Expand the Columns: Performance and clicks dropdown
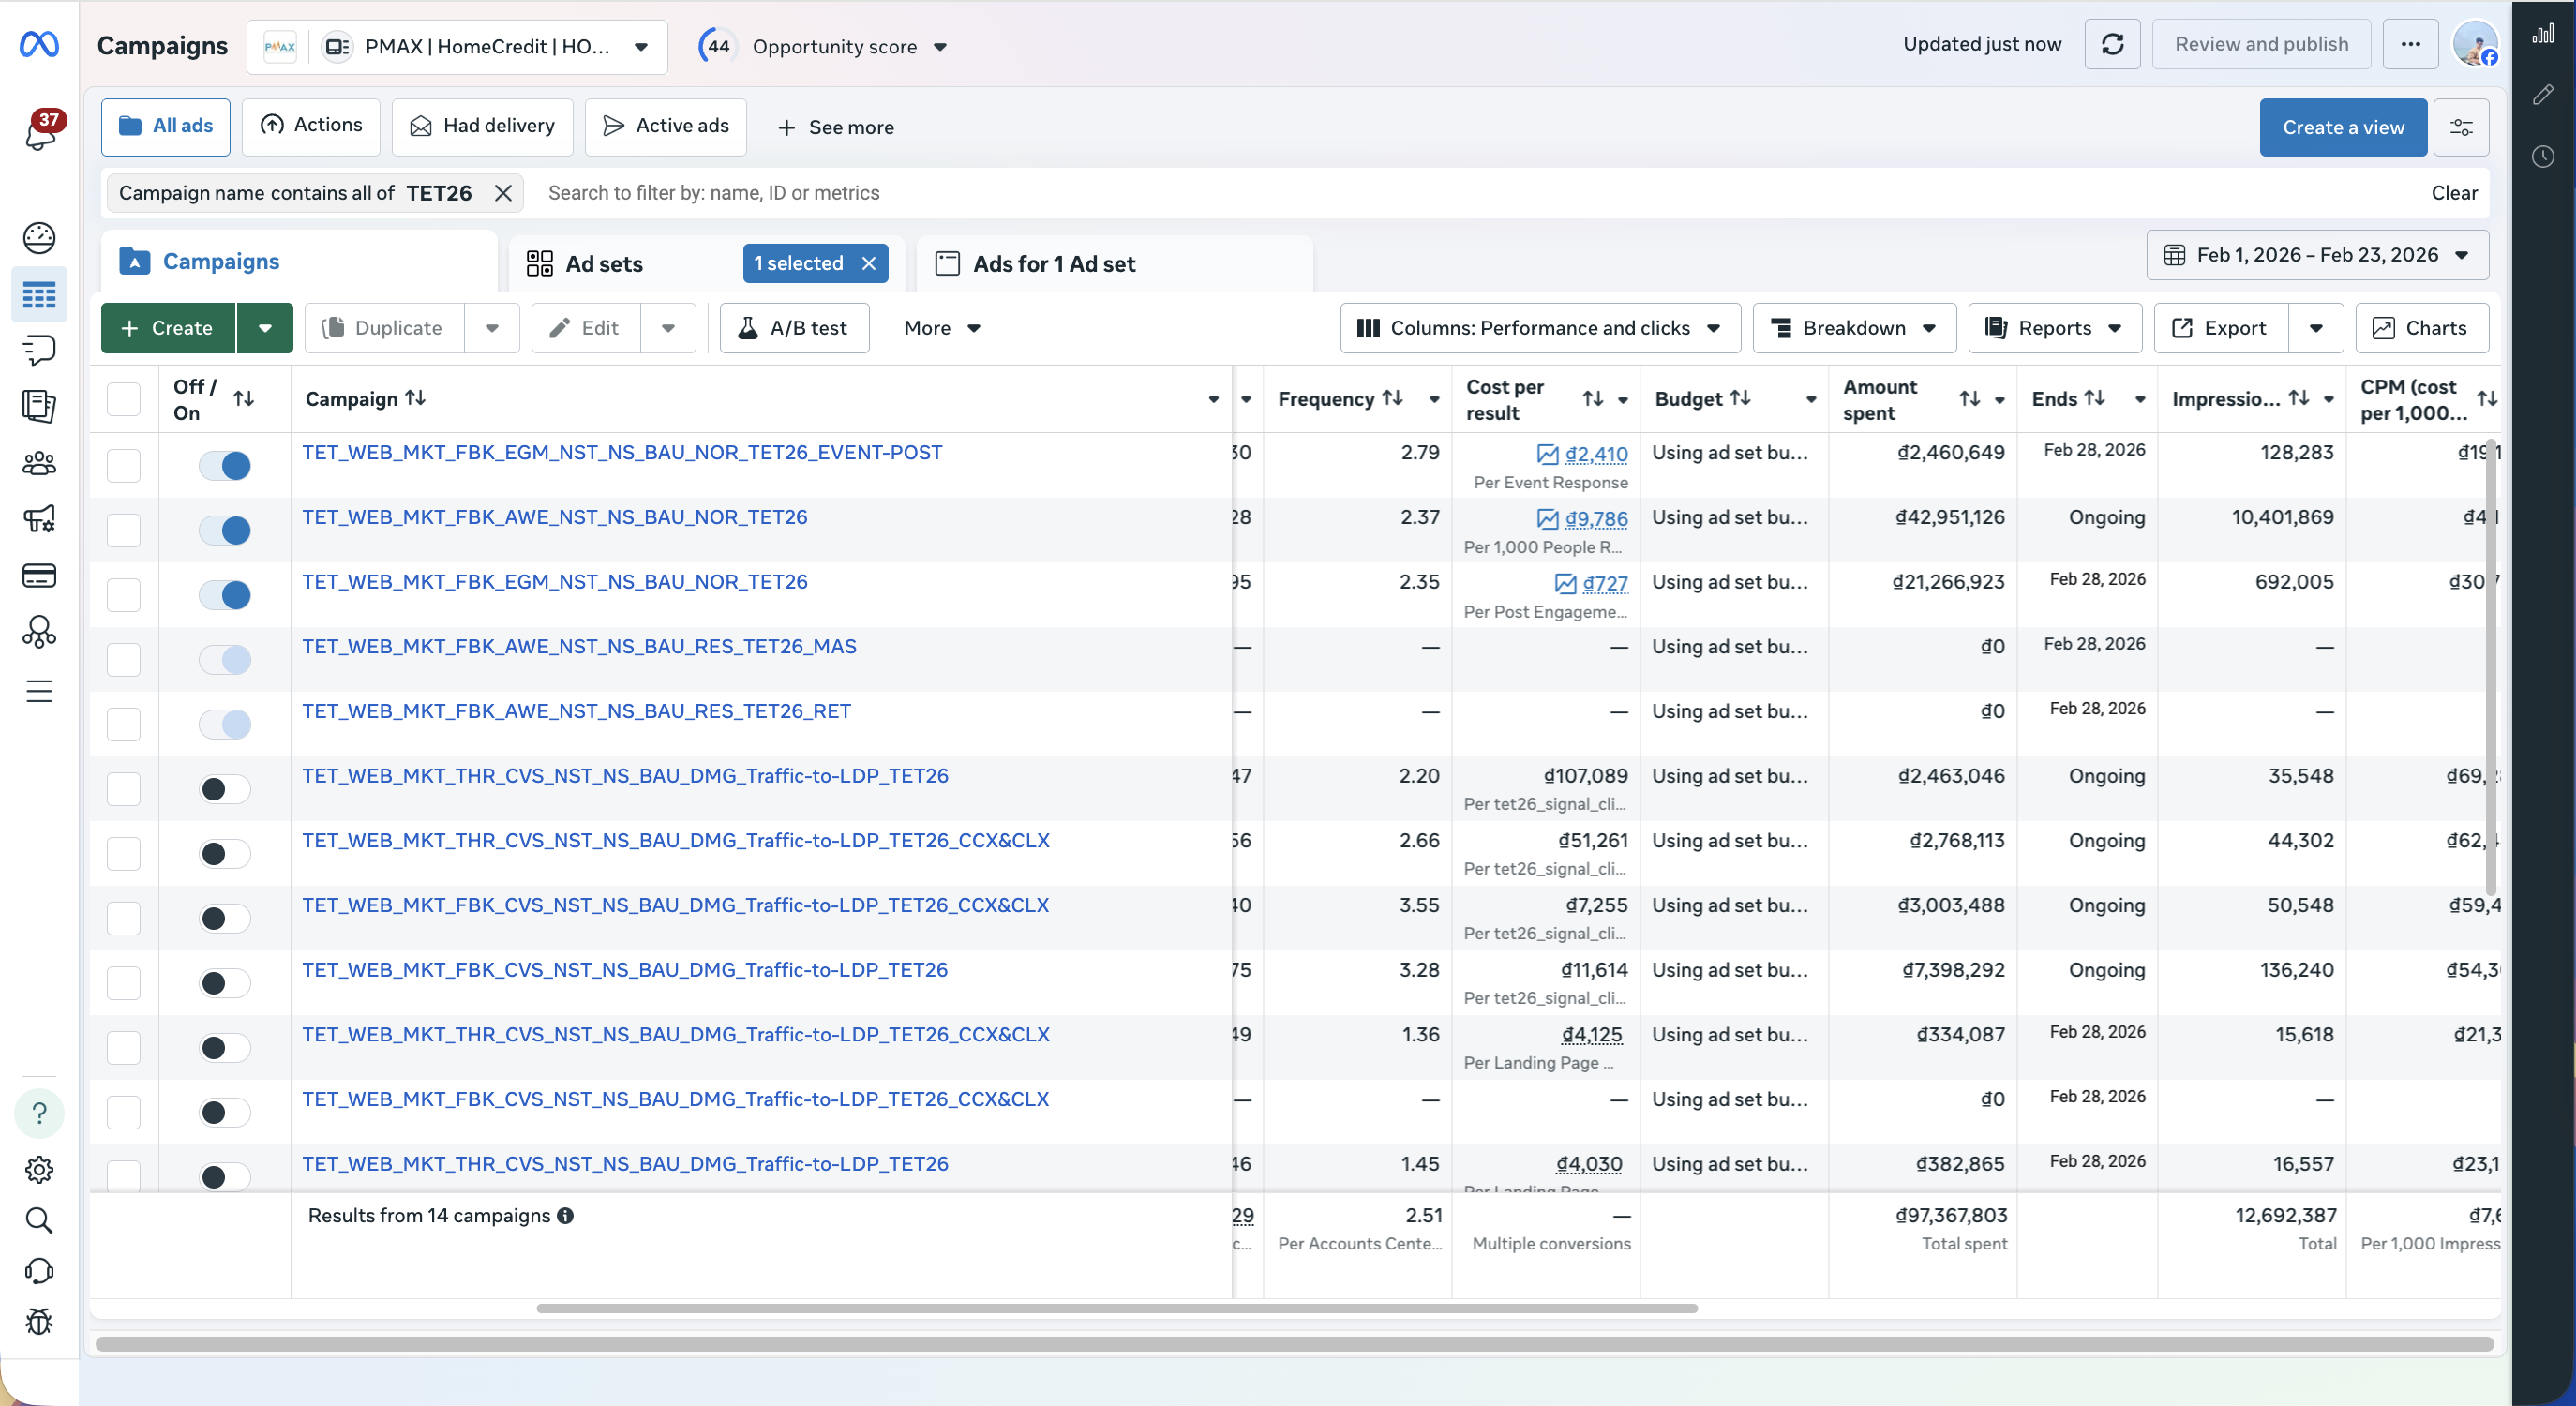This screenshot has width=2576, height=1406. coord(1539,328)
